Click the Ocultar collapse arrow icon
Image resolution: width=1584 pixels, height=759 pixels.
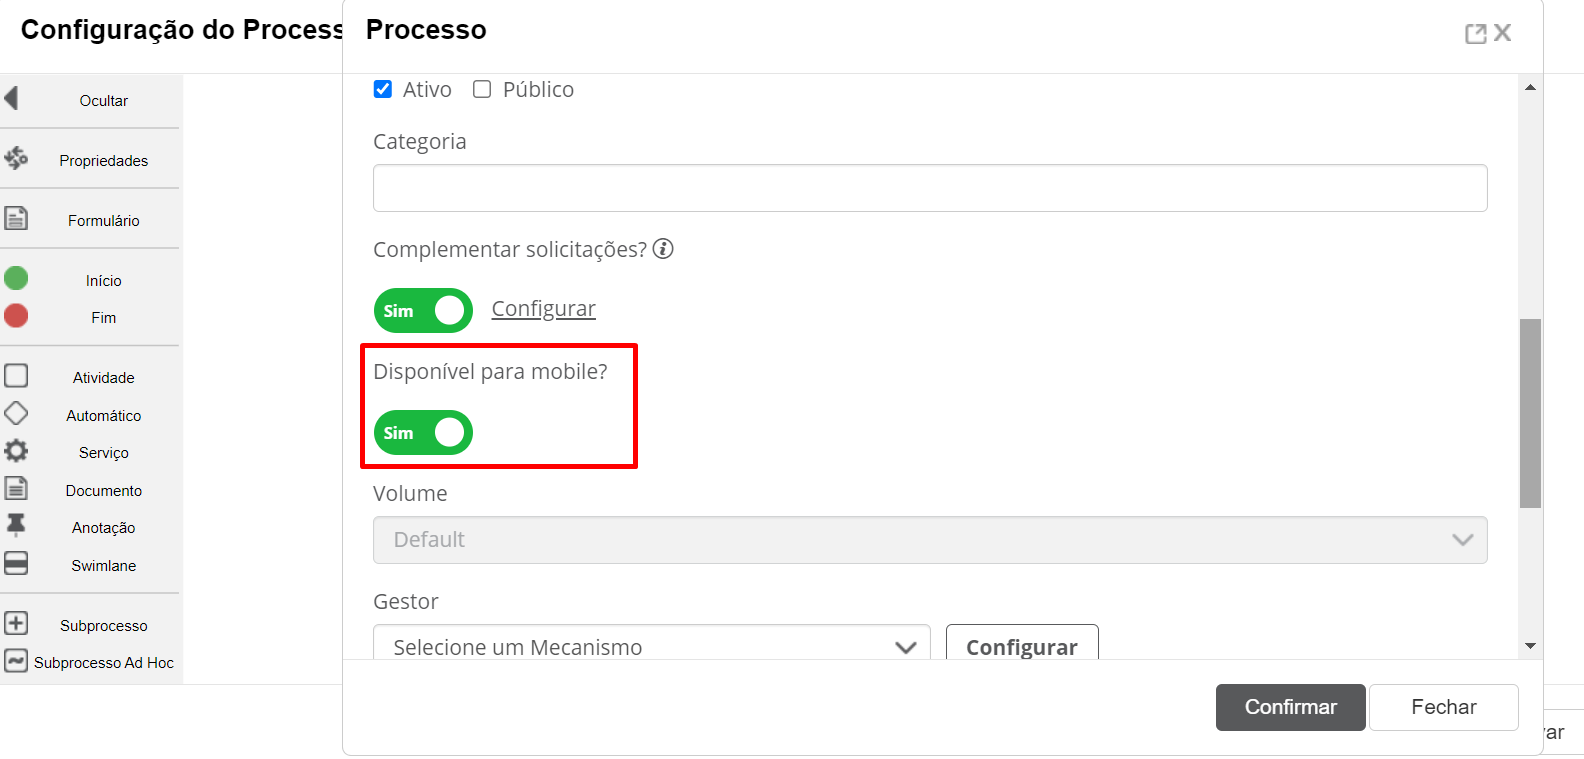tap(12, 98)
